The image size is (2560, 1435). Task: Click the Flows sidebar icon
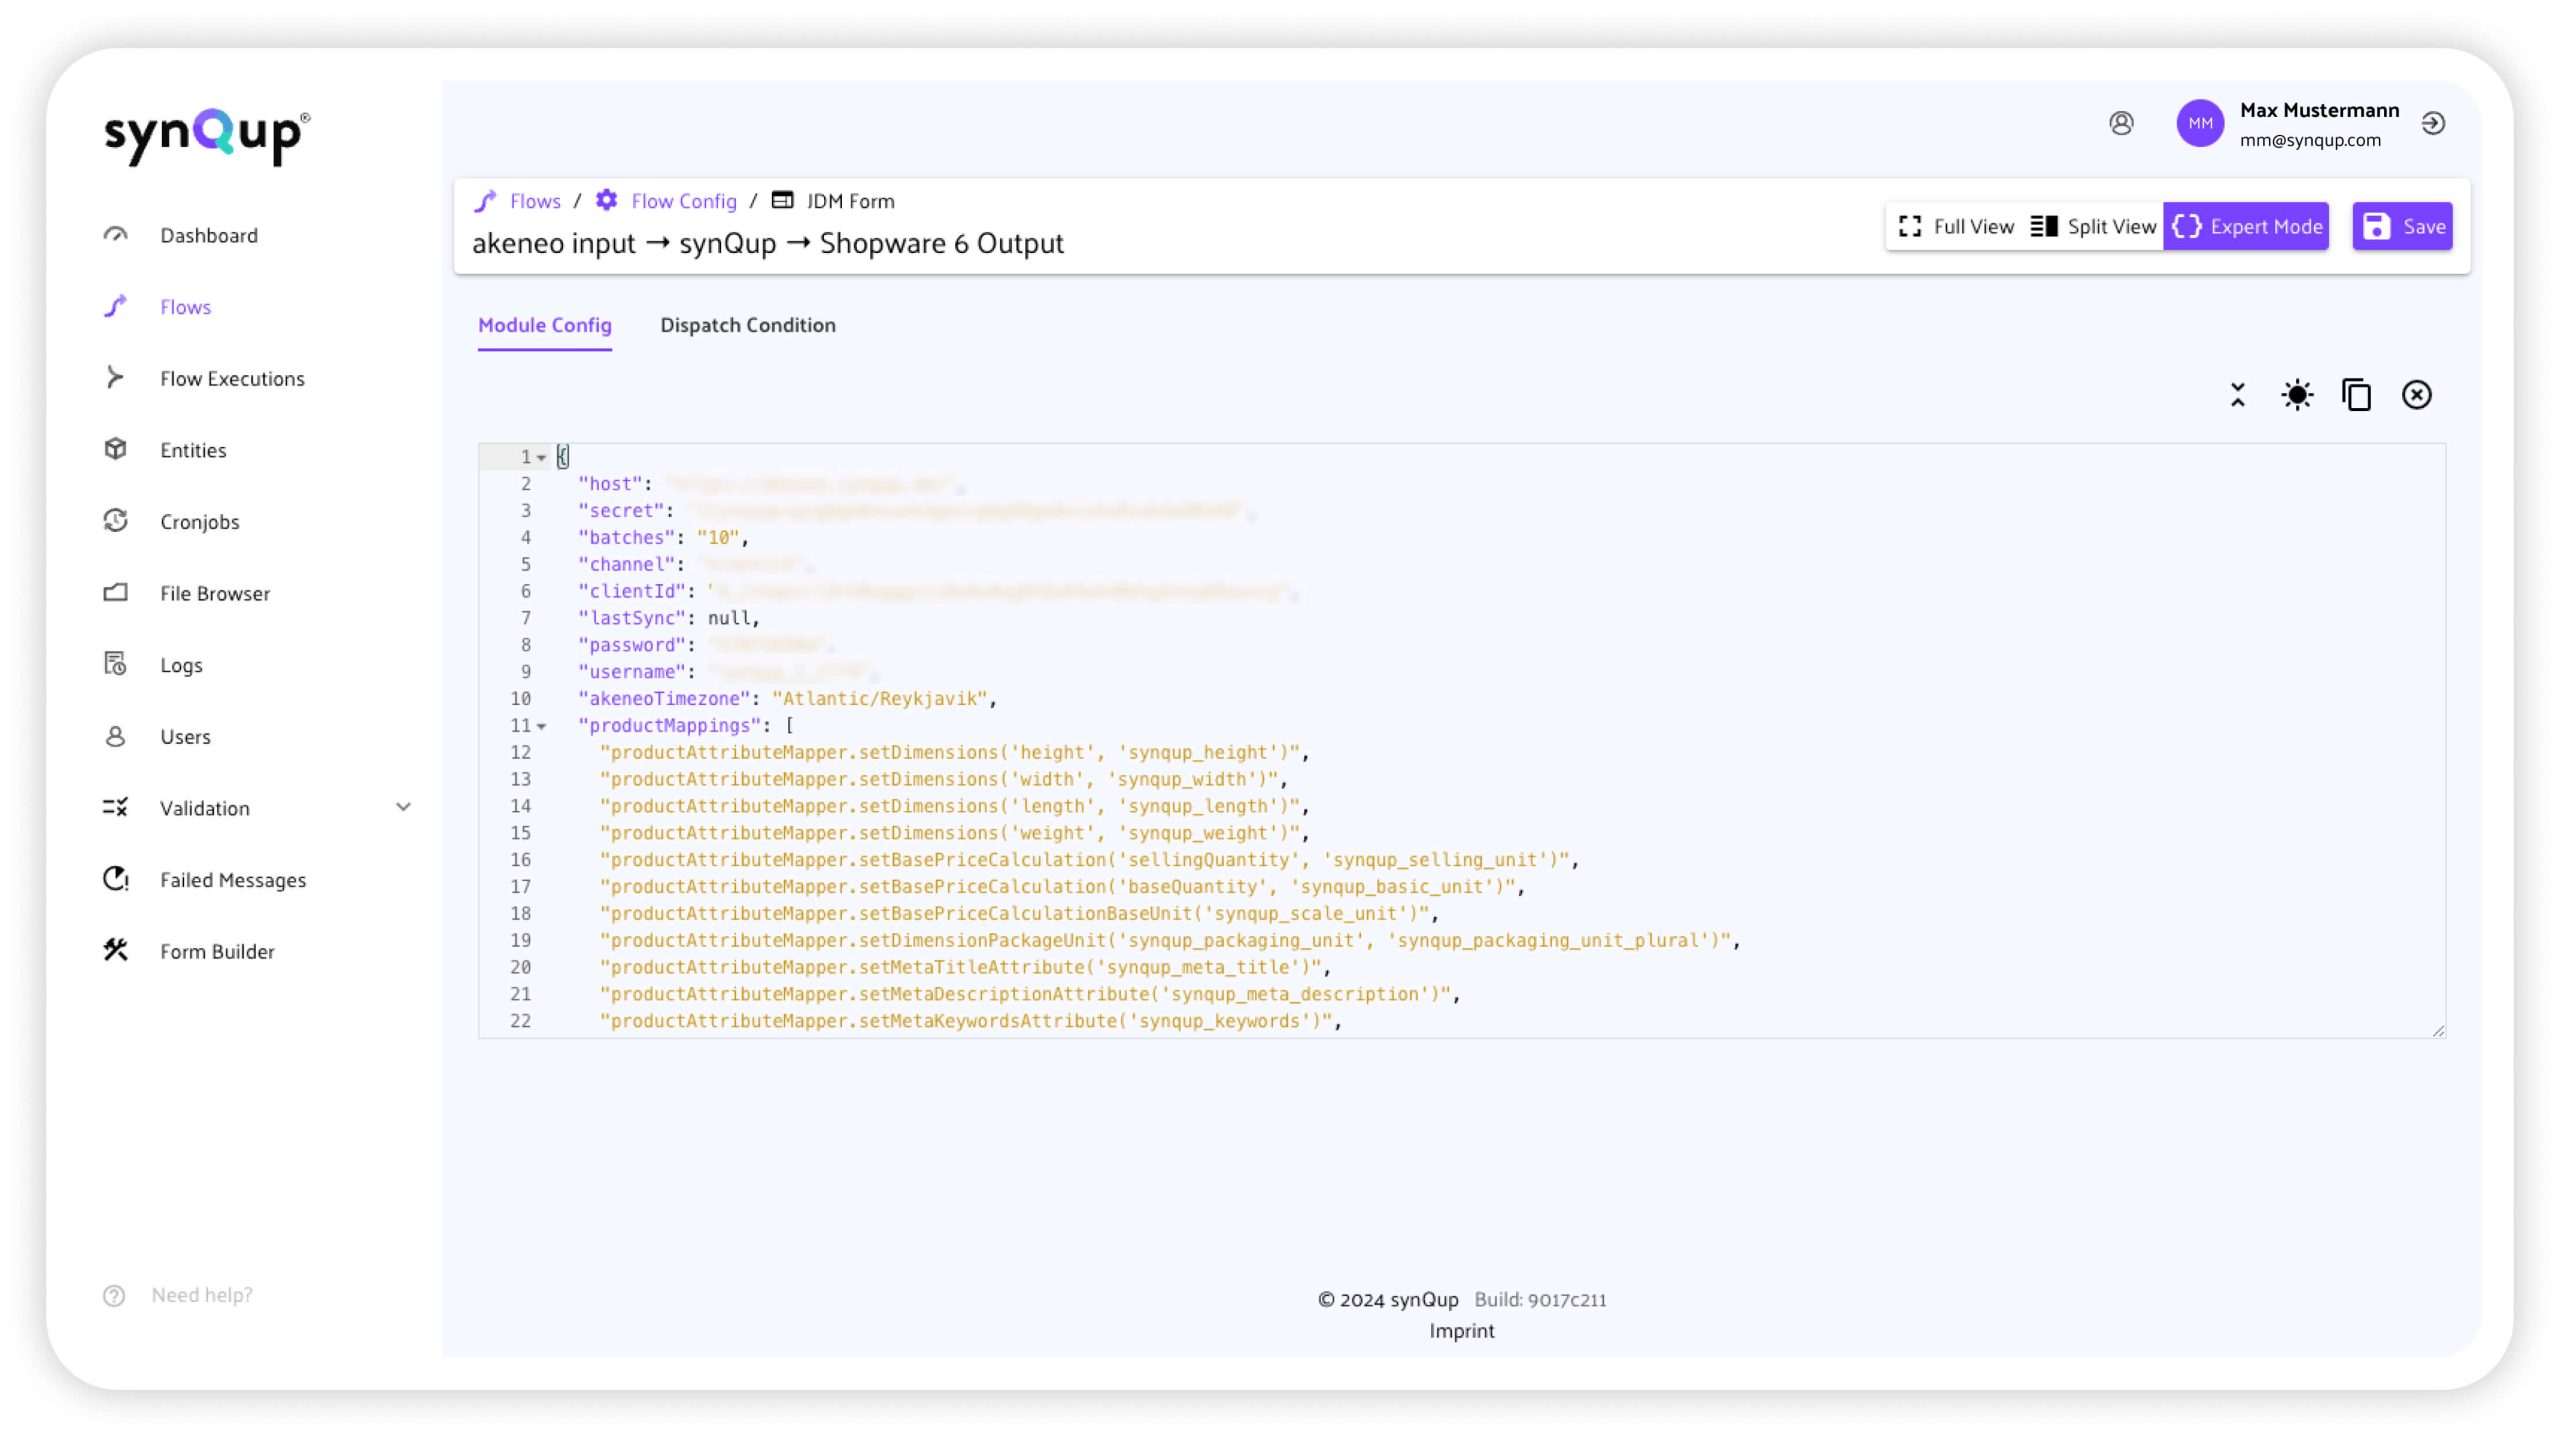(x=116, y=306)
